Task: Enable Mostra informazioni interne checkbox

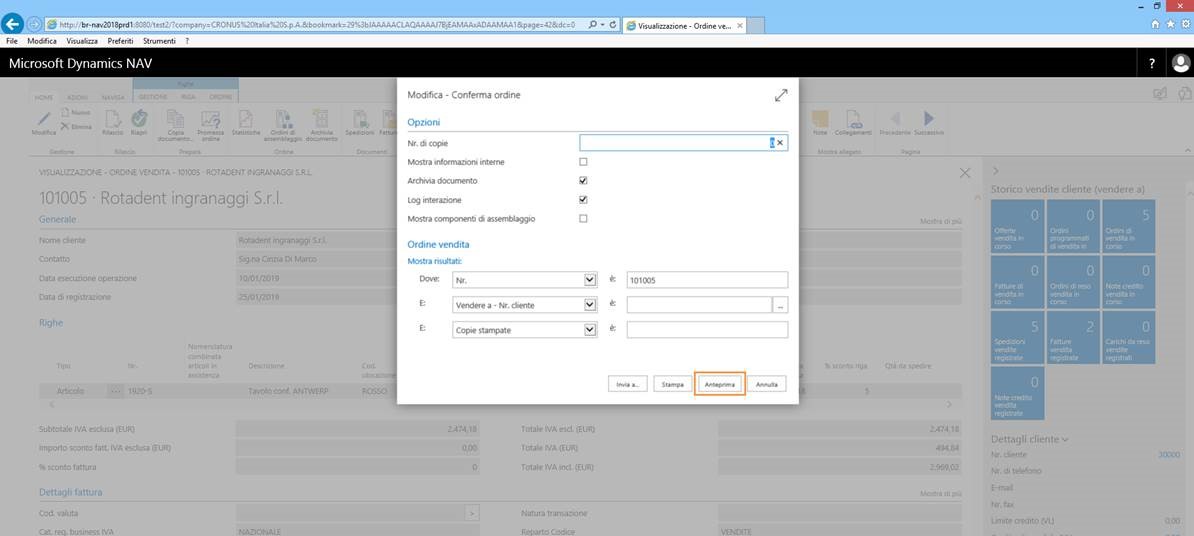Action: [583, 162]
